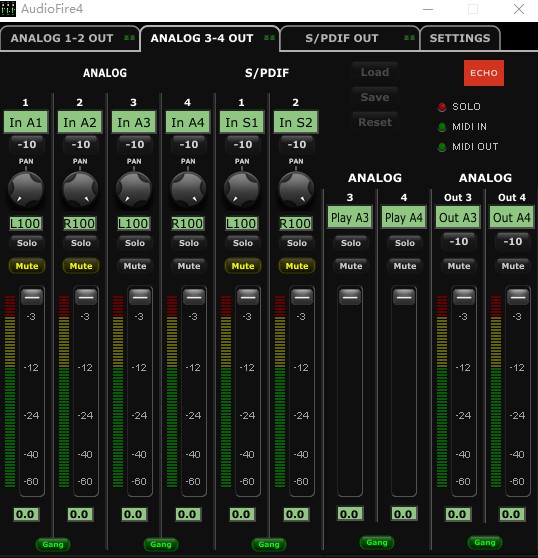538x558 pixels.
Task: Toggle the -10 level button on Out A3
Action: pos(459,242)
